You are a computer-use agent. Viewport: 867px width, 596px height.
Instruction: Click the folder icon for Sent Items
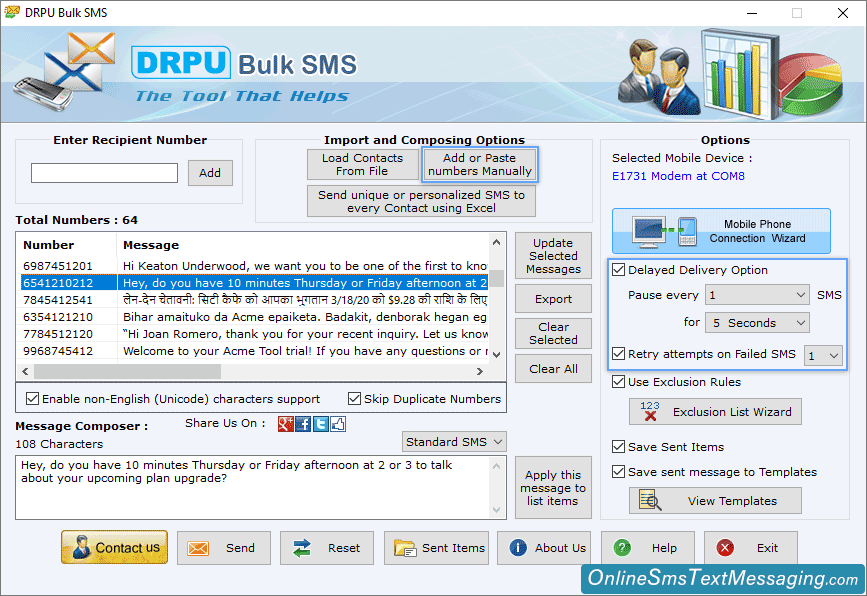405,548
